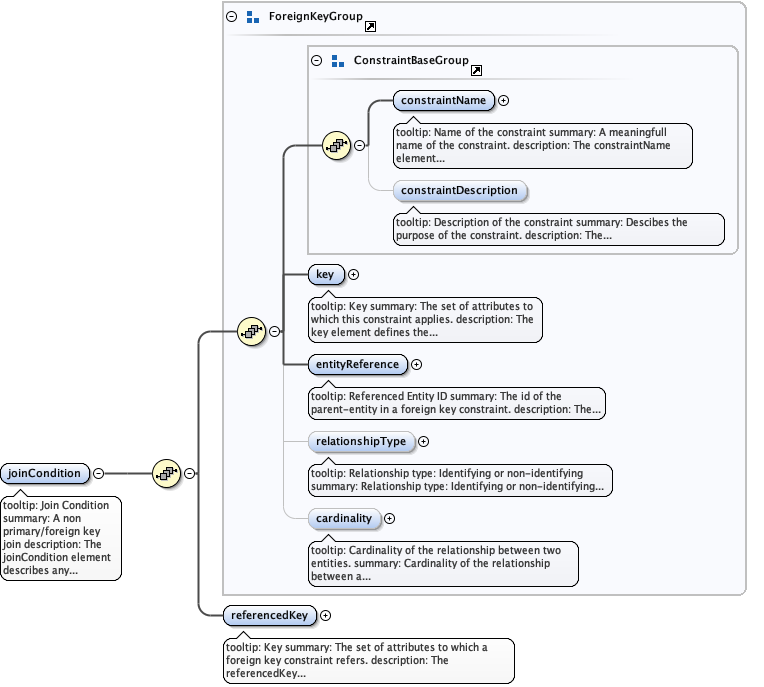The image size is (764, 687).
Task: Expand the cardinality element
Action: (389, 518)
